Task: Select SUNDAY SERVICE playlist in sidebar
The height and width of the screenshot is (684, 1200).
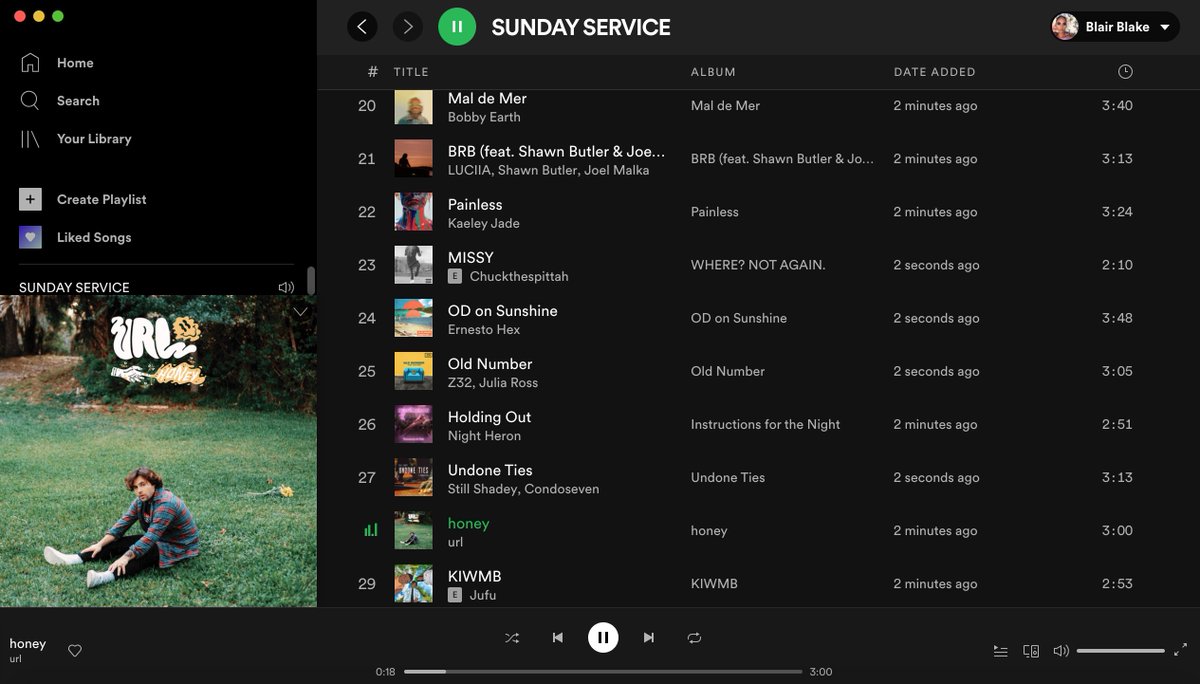Action: pyautogui.click(x=74, y=287)
